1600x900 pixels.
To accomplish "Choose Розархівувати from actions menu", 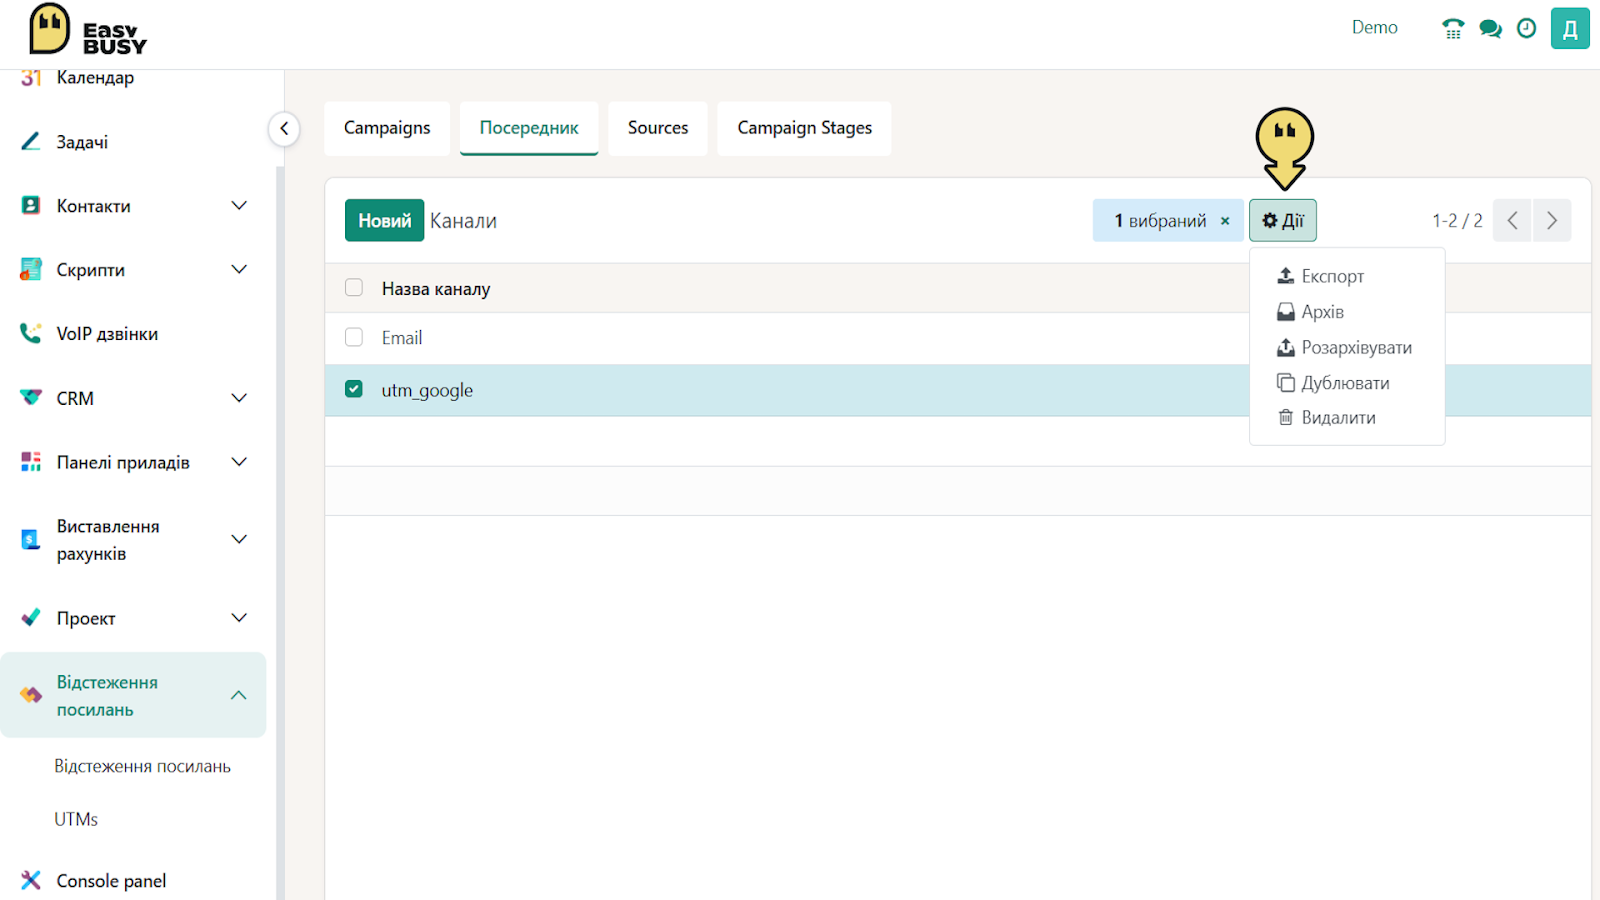I will pyautogui.click(x=1347, y=347).
